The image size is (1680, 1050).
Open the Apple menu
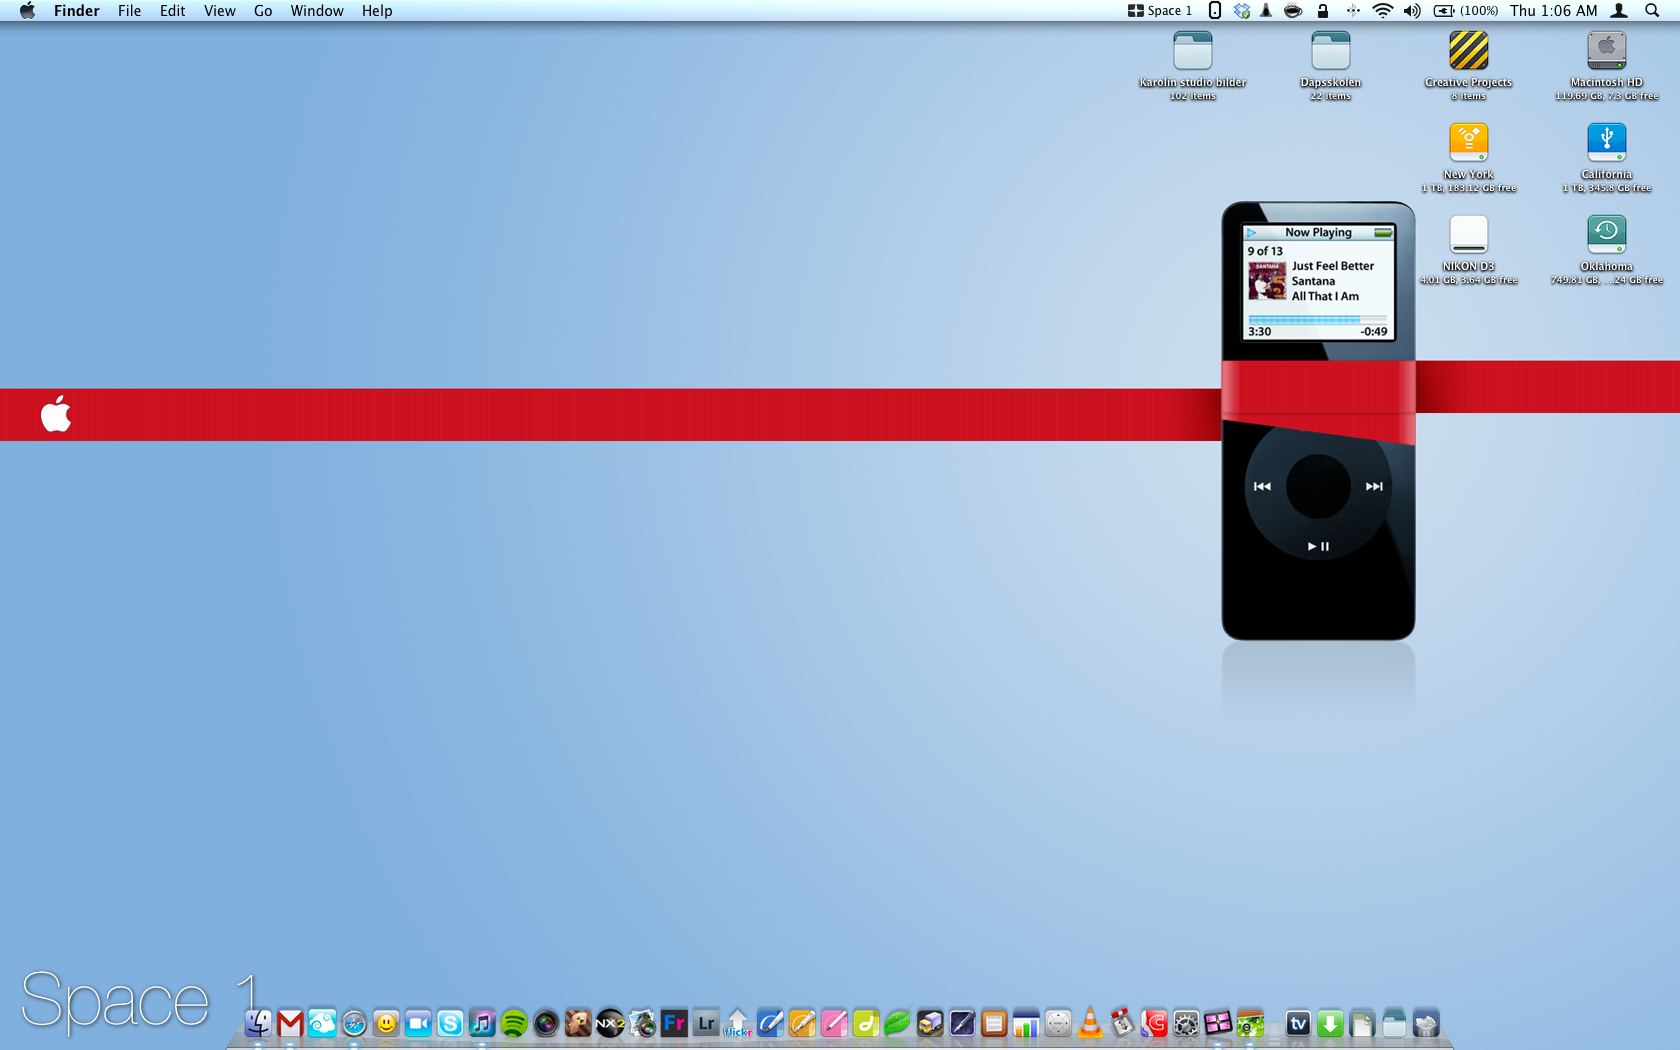click(27, 11)
